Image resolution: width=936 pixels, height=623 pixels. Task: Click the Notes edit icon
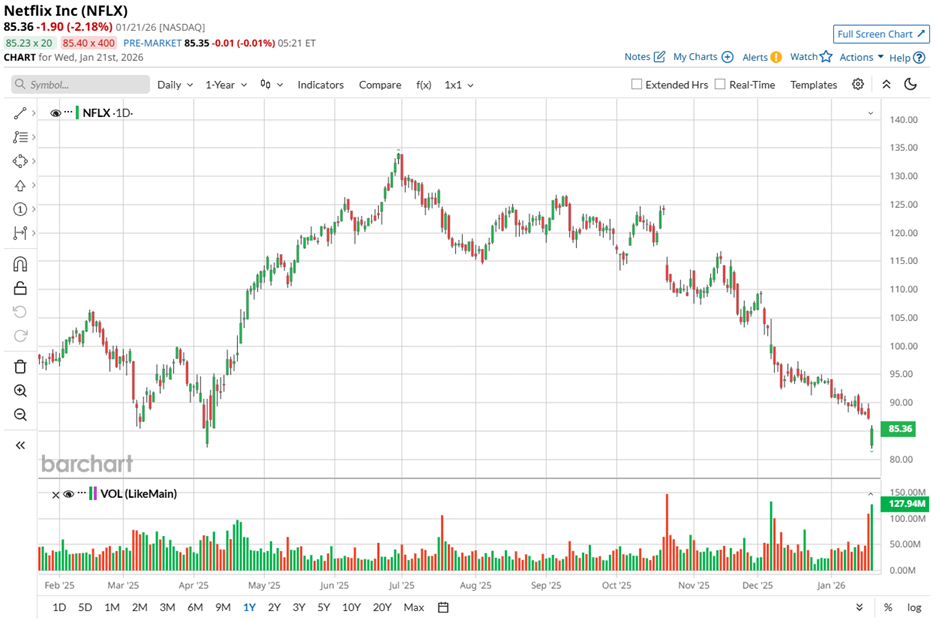coord(659,57)
